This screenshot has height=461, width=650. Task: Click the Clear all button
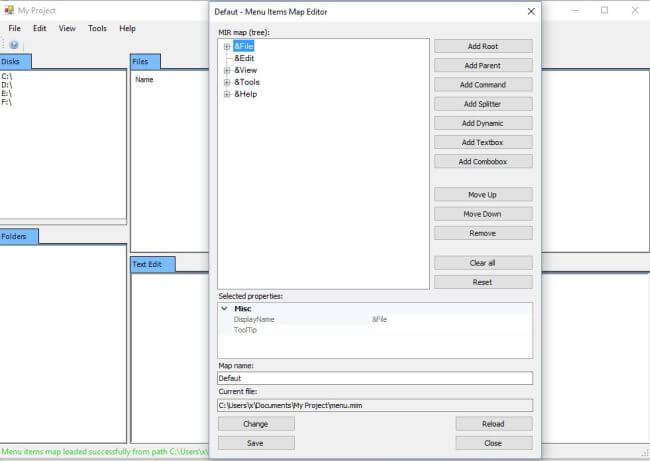(483, 263)
